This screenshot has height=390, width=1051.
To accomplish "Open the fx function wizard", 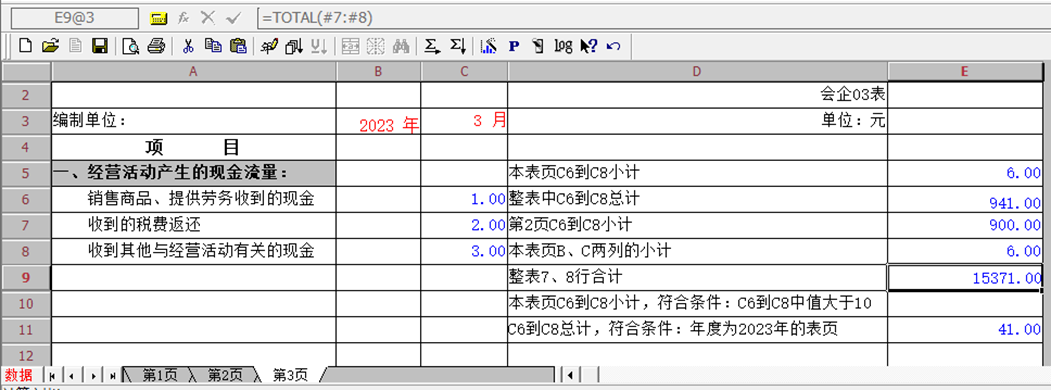I will [183, 18].
